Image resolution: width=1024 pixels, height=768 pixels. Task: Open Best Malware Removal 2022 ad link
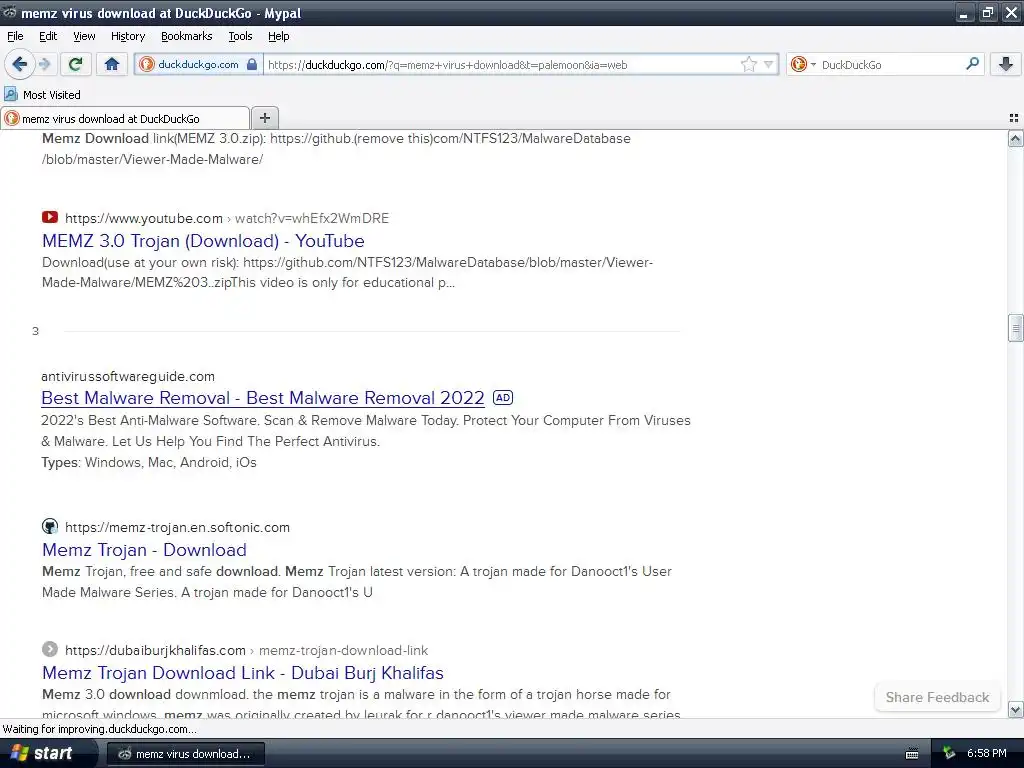click(263, 398)
